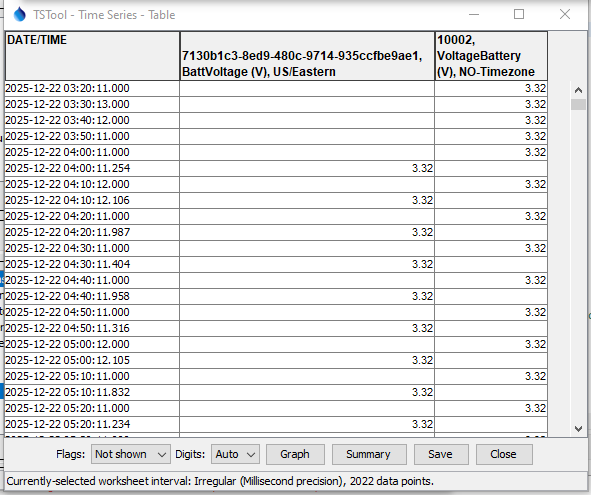
Task: Minimize the Time Series Table window
Action: tap(474, 14)
